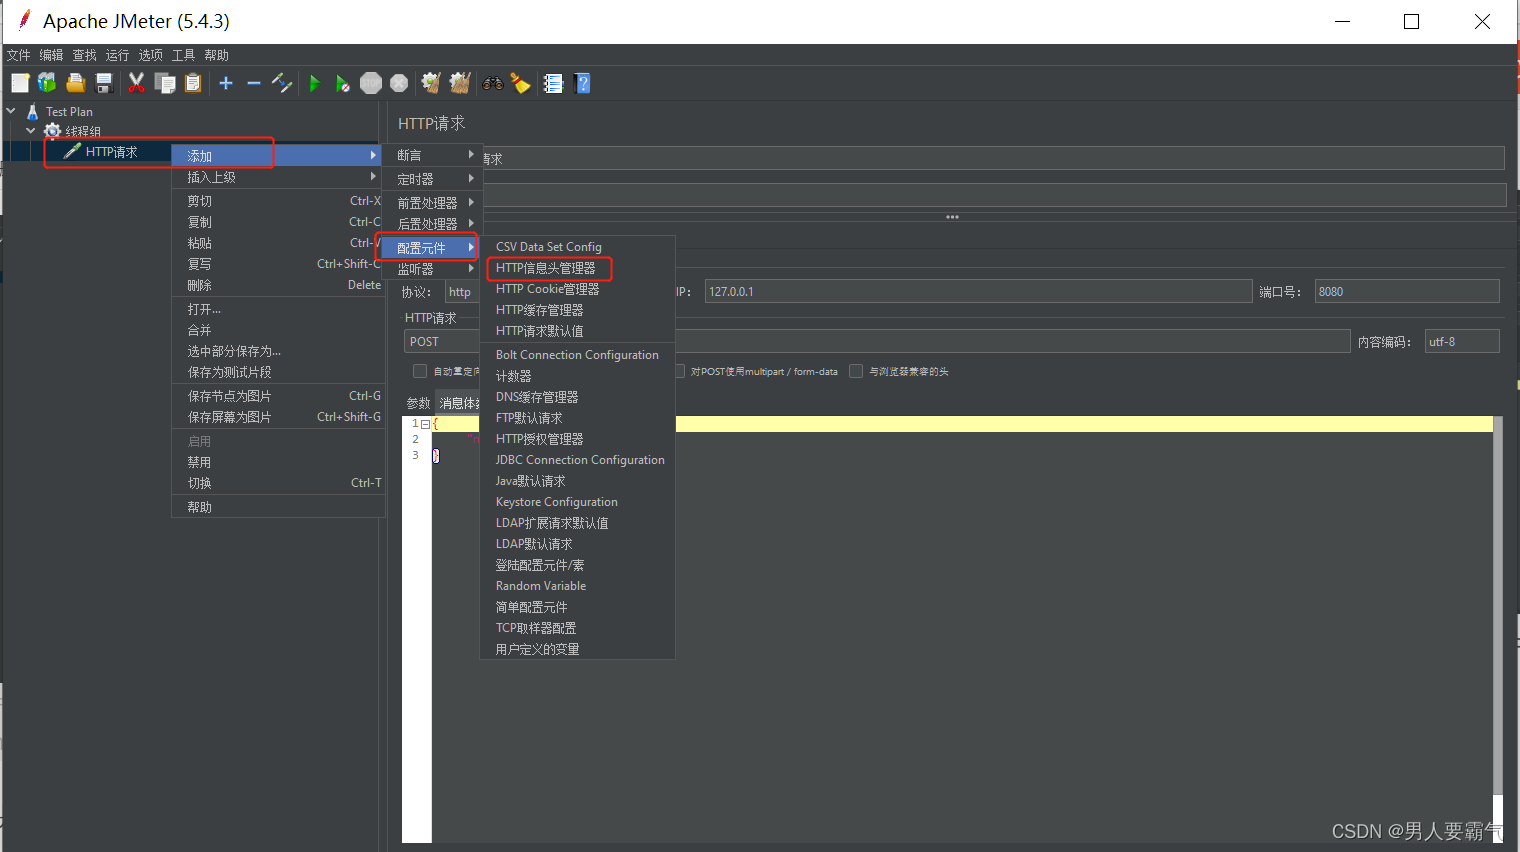Start the test with green play icon
Screen dimensions: 1520x852
click(x=315, y=83)
